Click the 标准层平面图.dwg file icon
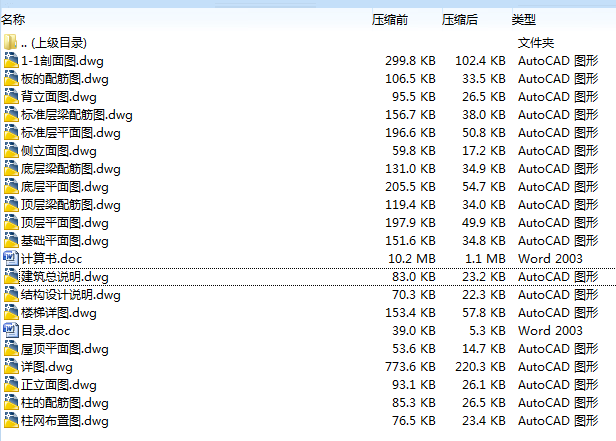Viewport: 616px width, 441px height. [11, 132]
